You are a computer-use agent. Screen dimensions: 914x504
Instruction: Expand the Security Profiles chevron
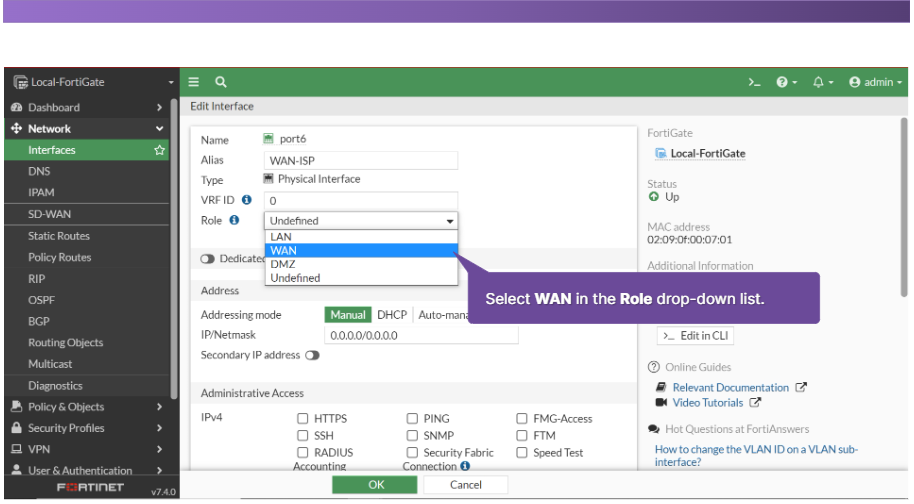pyautogui.click(x=159, y=428)
